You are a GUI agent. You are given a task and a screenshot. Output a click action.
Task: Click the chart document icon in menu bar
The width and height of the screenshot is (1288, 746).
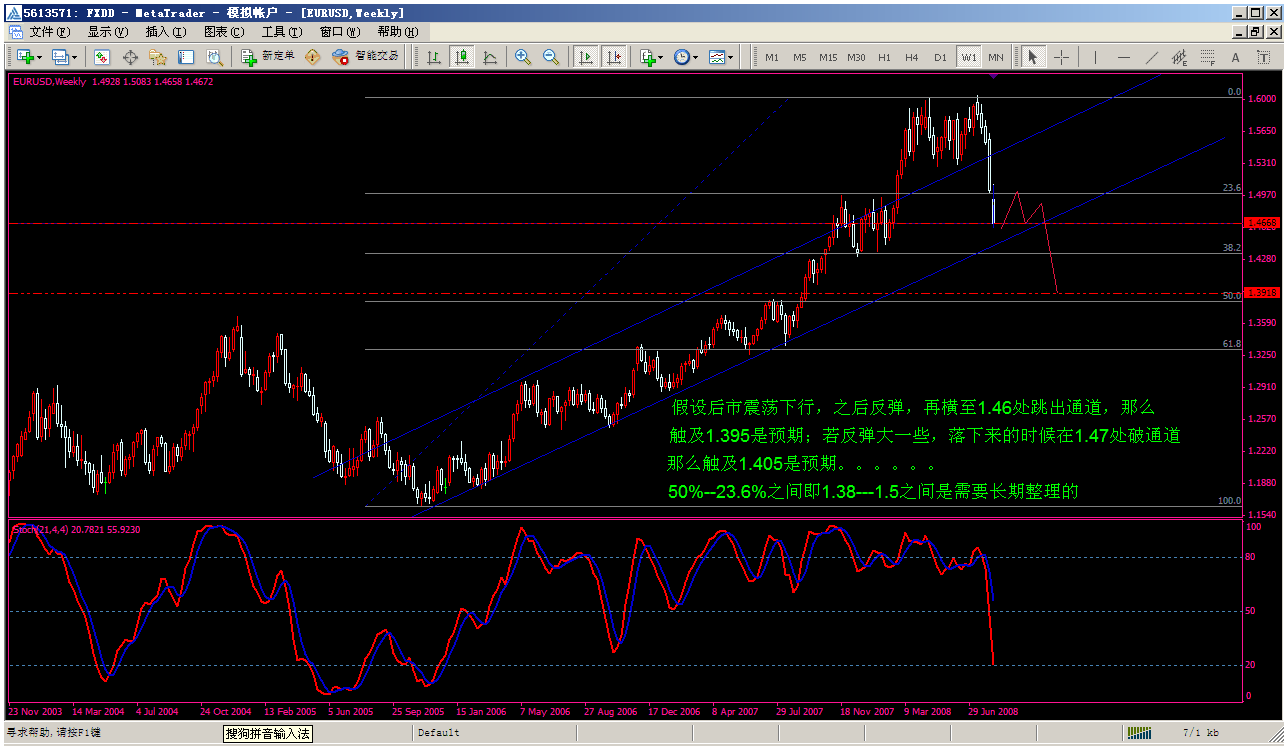point(15,32)
